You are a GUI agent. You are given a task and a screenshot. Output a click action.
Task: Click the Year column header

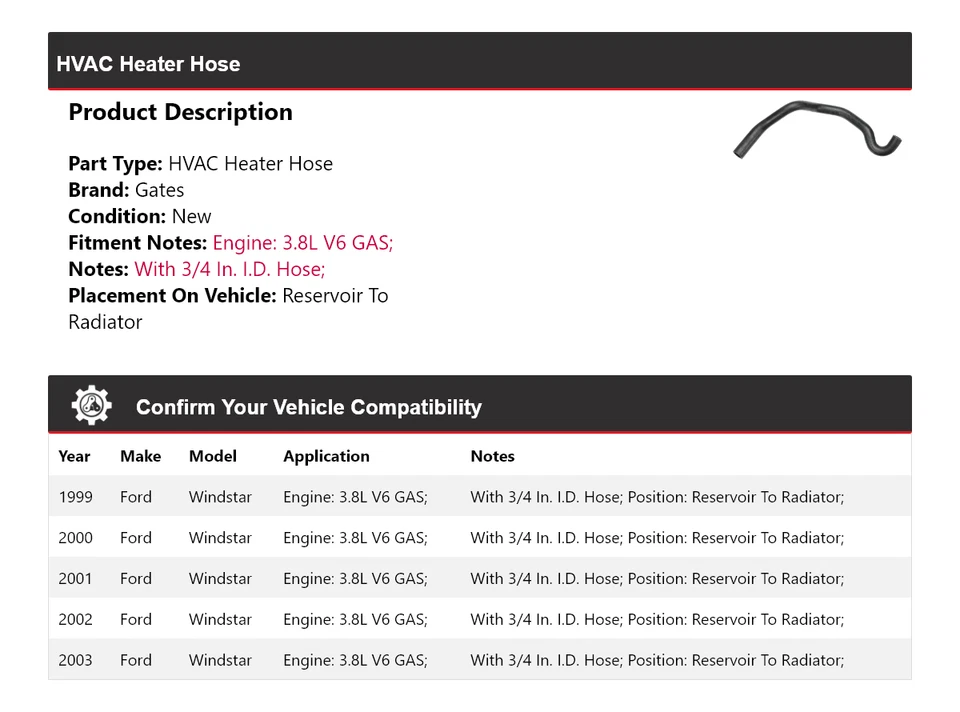(x=74, y=456)
